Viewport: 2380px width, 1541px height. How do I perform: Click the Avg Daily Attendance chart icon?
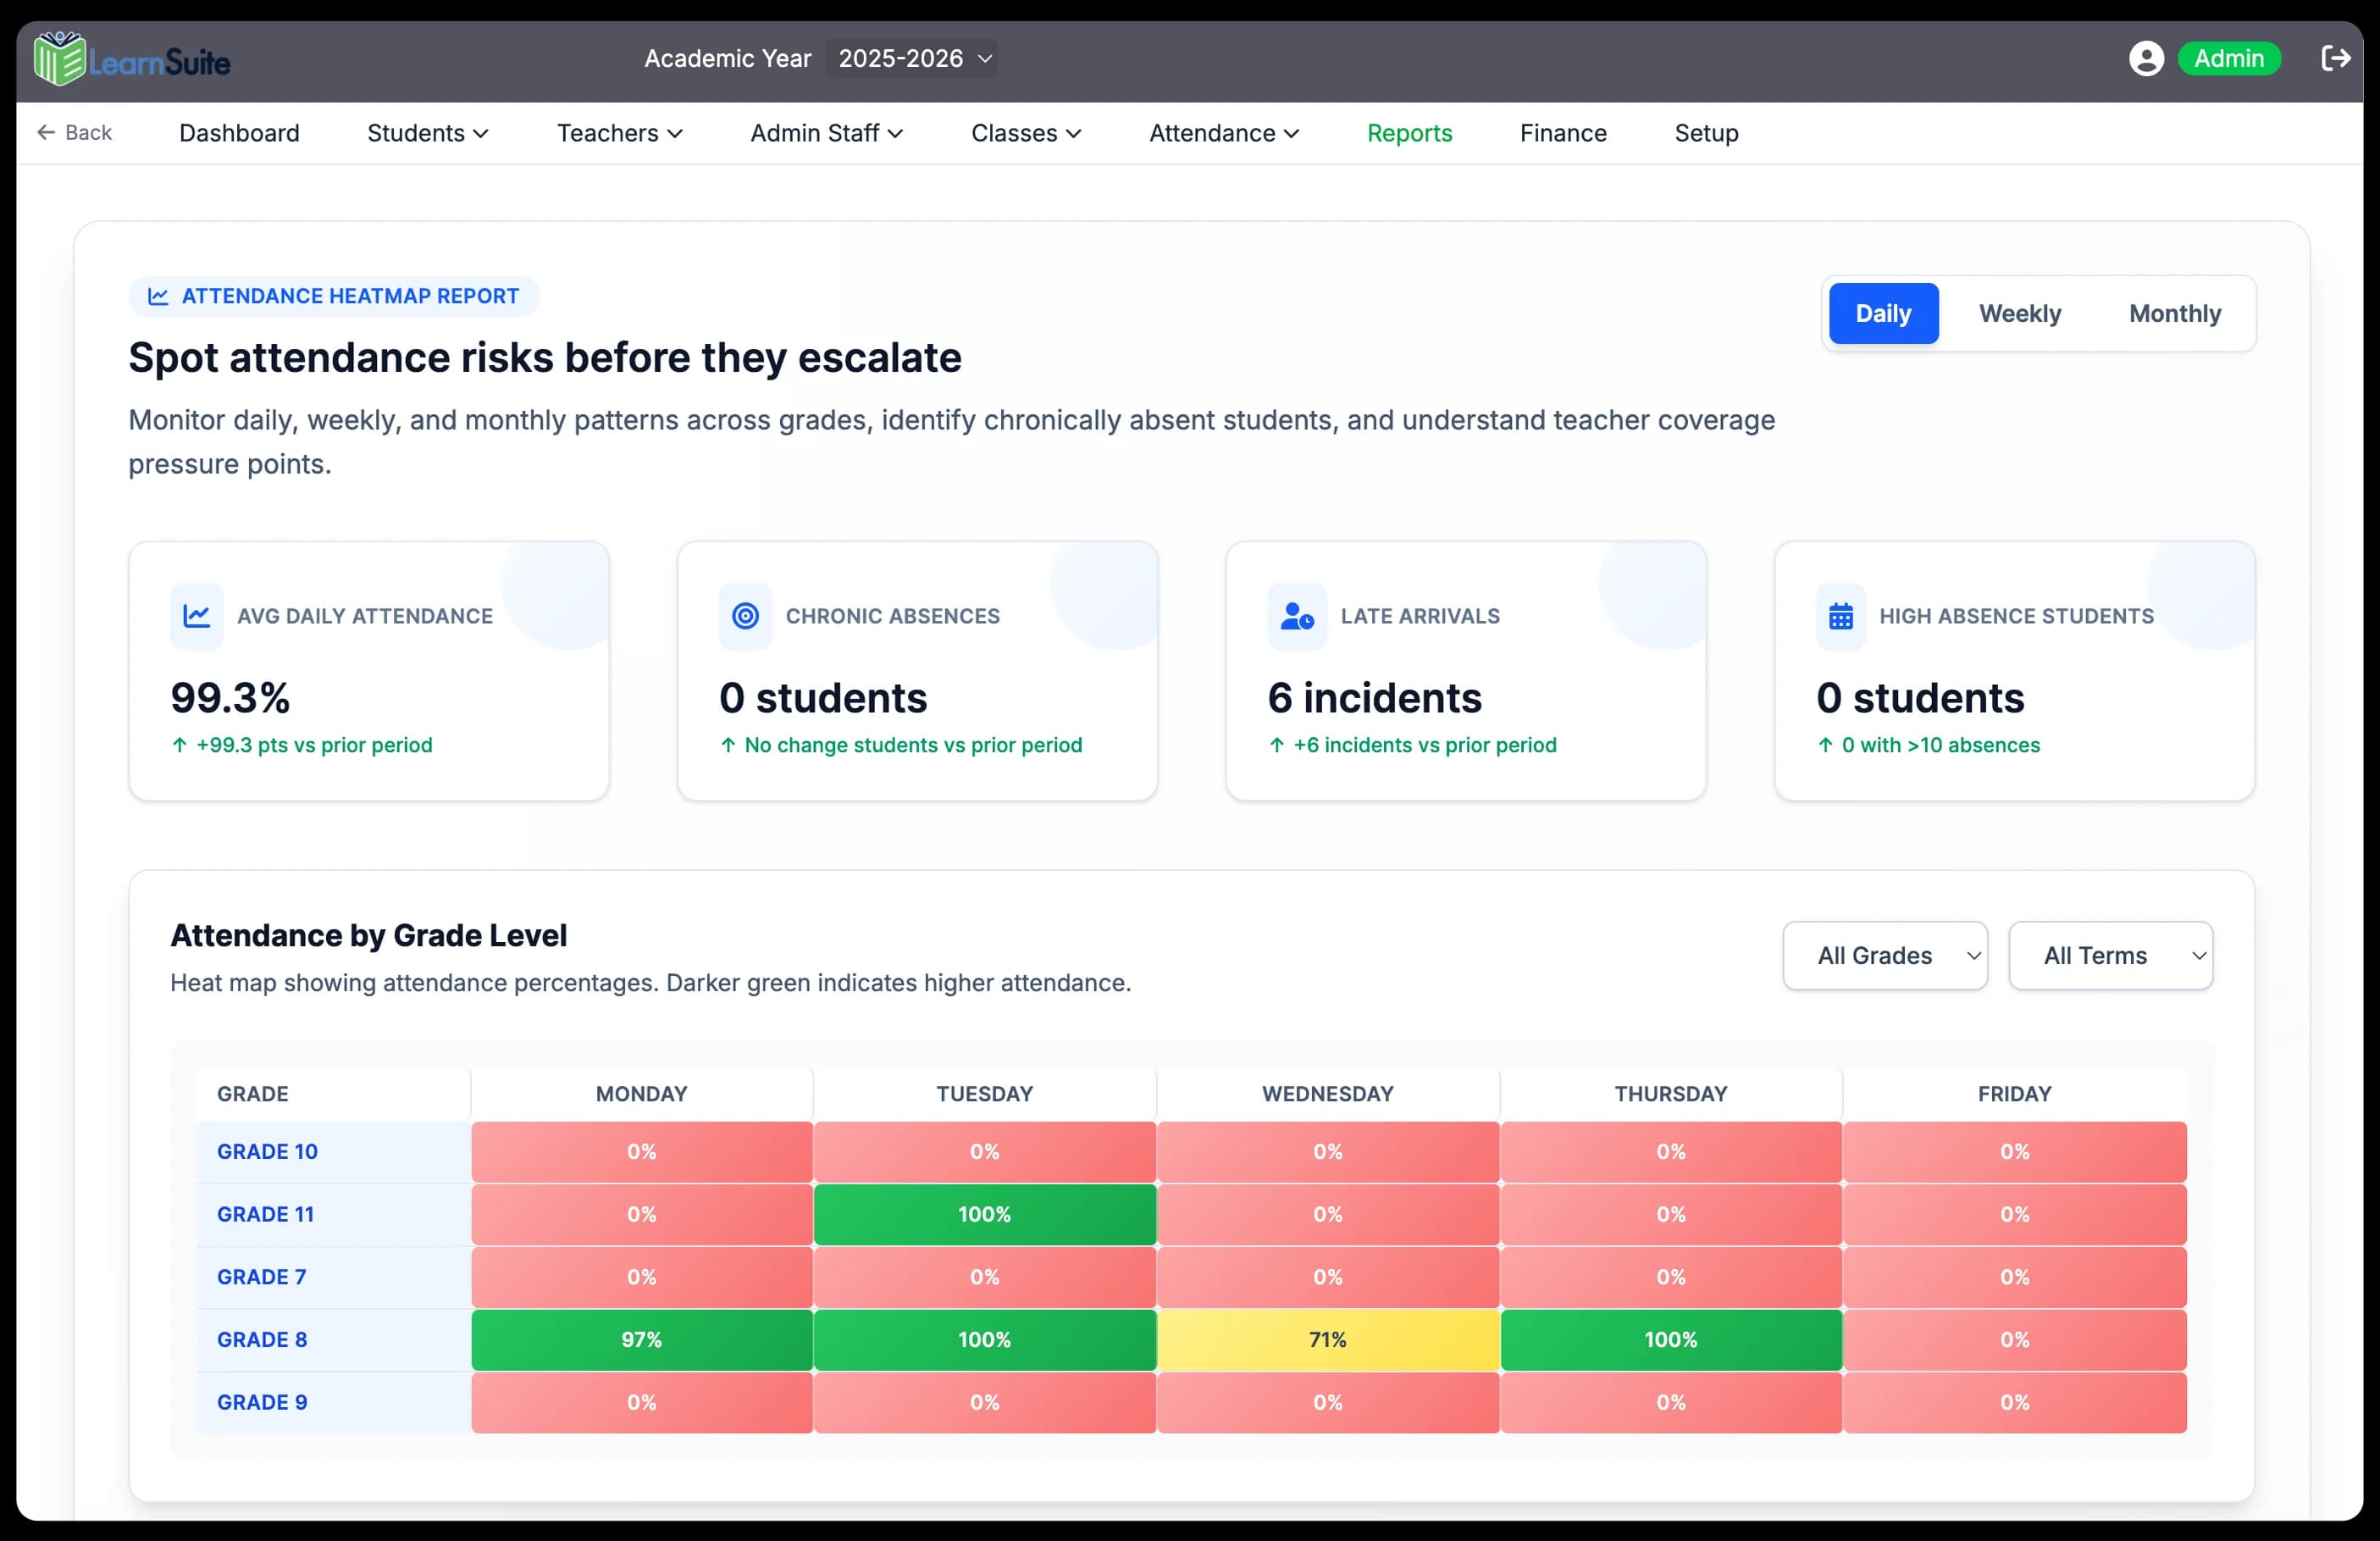(197, 616)
